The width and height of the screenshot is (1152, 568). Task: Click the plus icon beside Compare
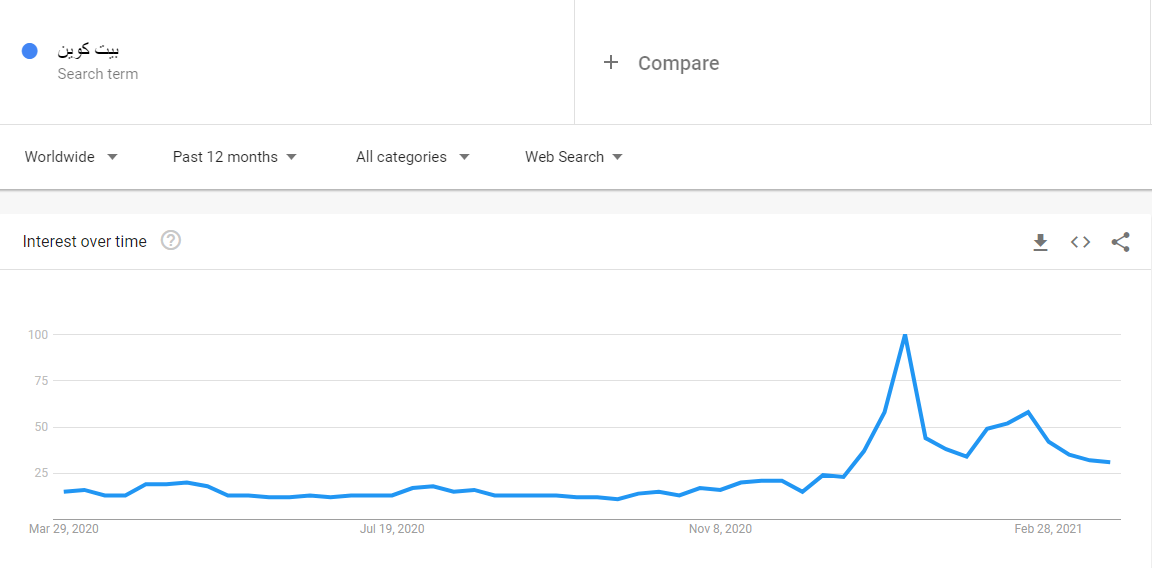pos(611,63)
